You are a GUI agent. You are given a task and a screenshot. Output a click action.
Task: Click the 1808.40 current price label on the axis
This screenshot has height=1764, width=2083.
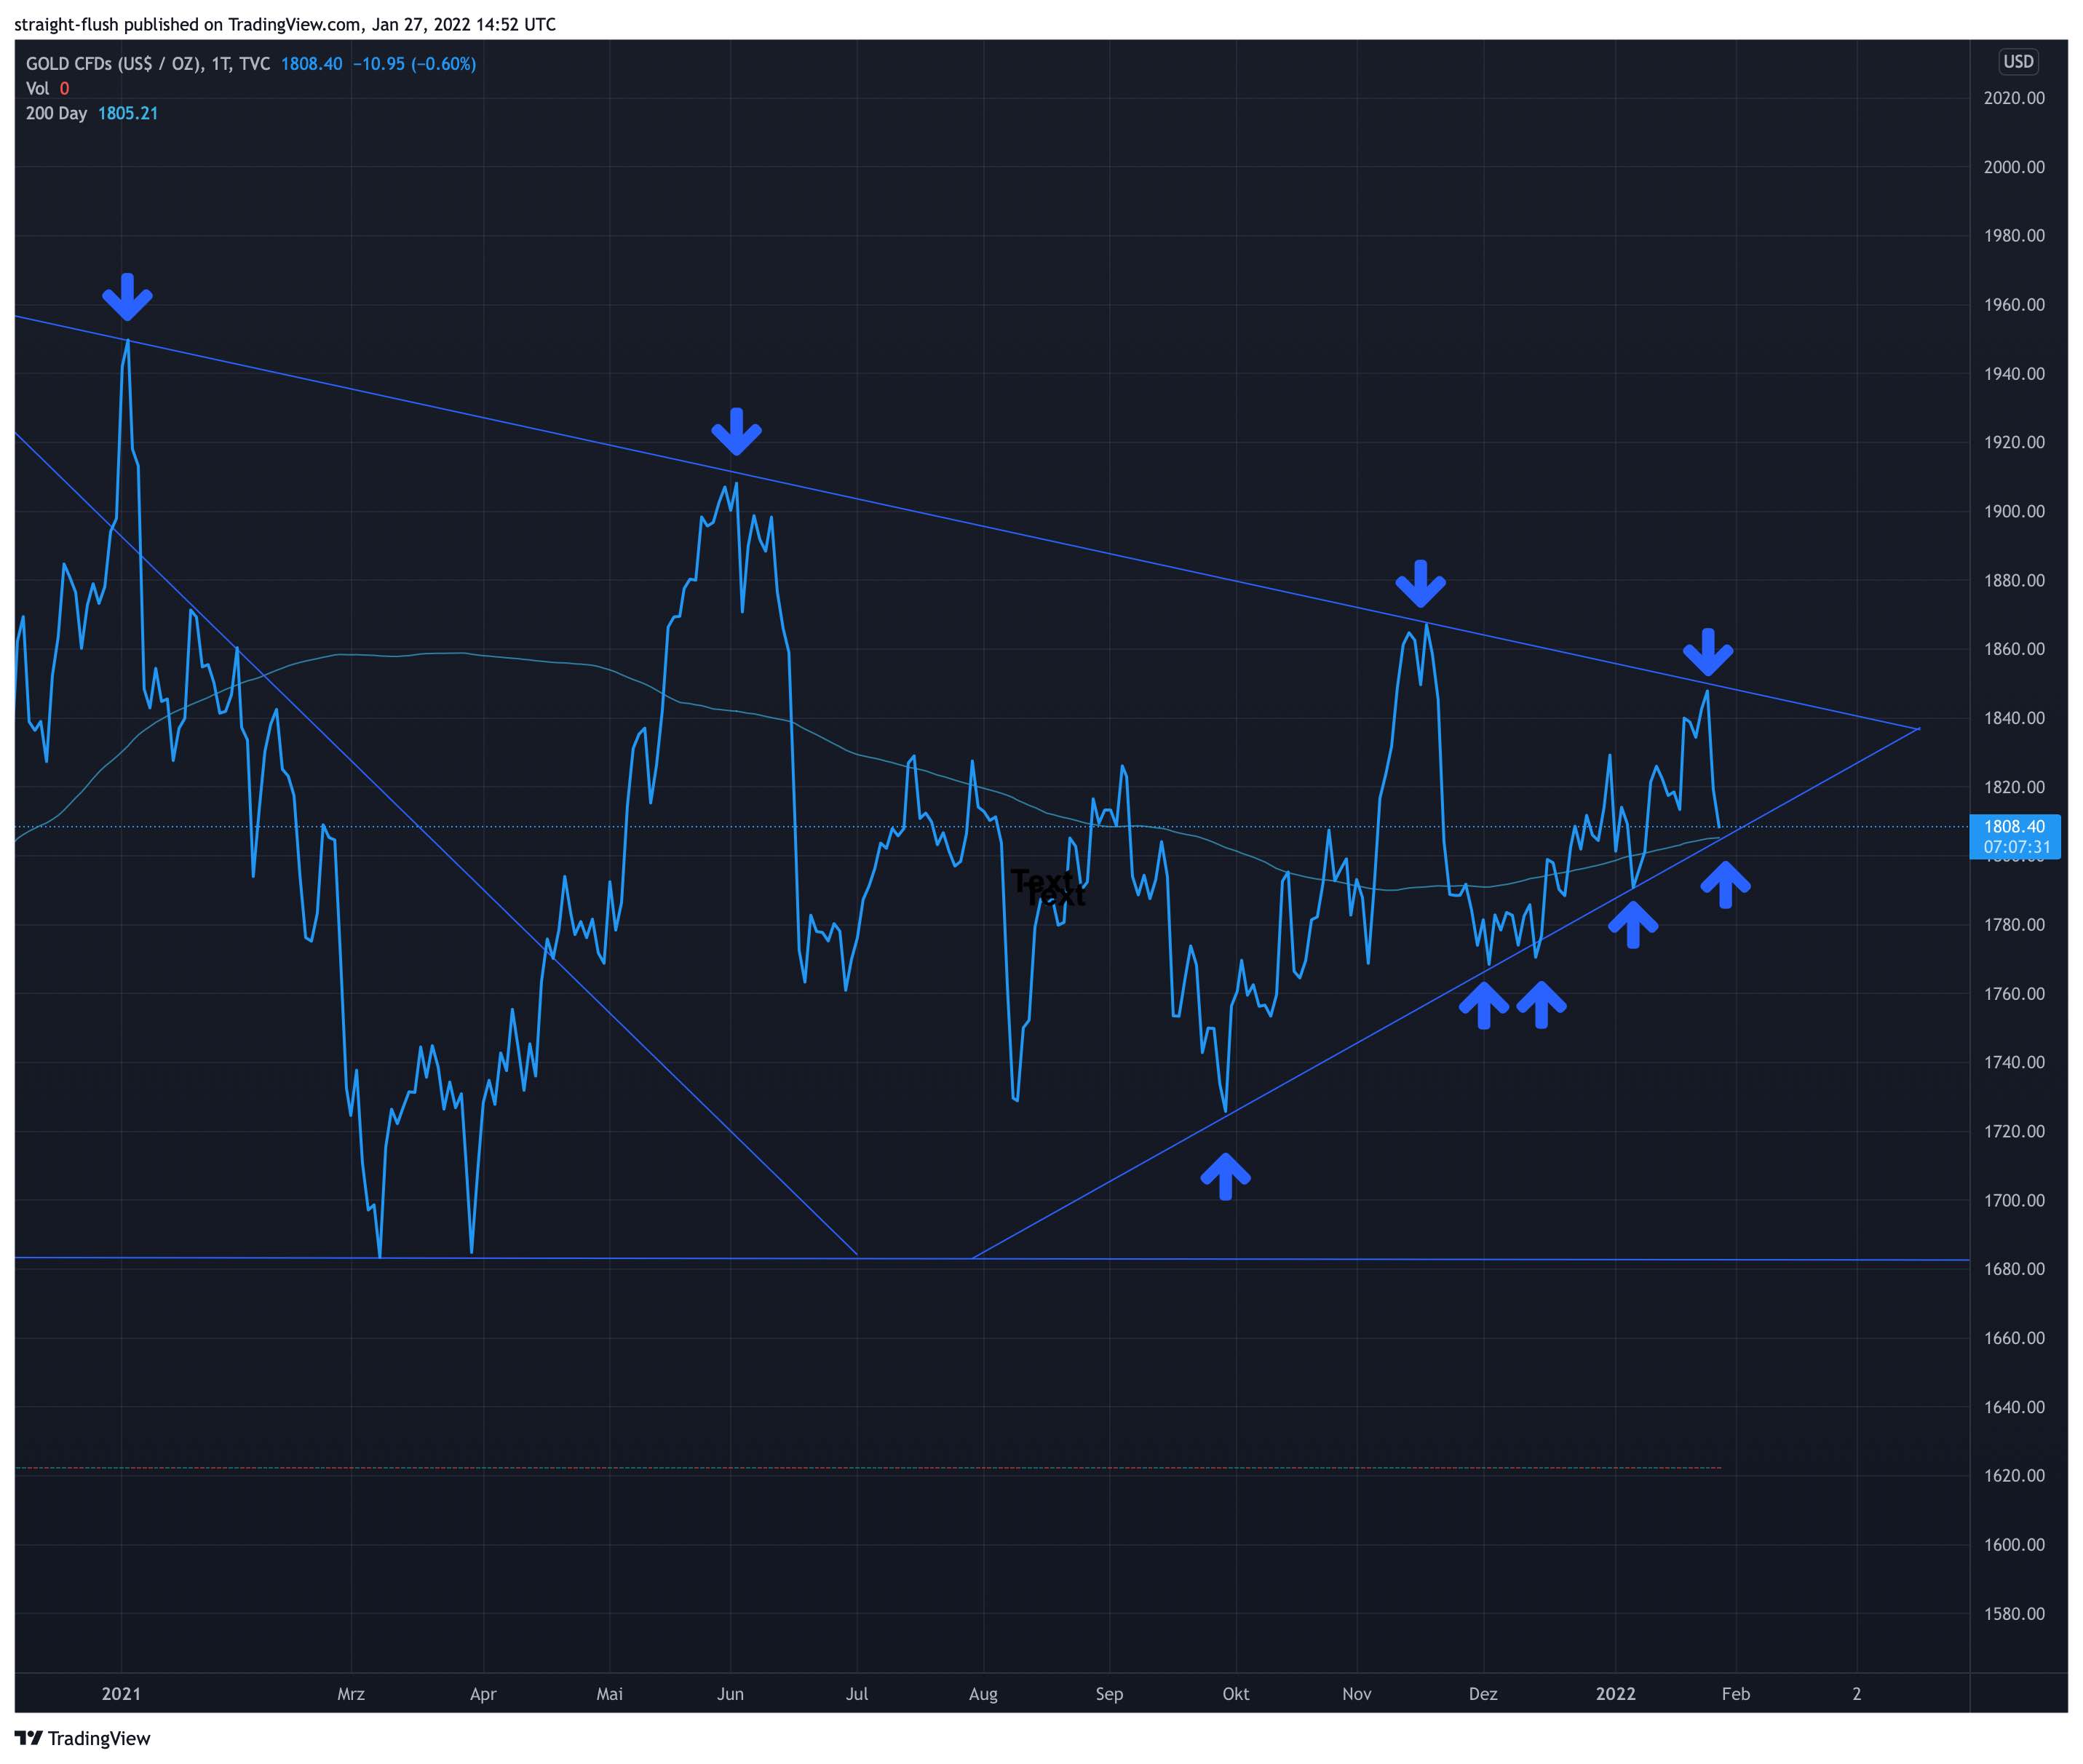click(x=2014, y=827)
